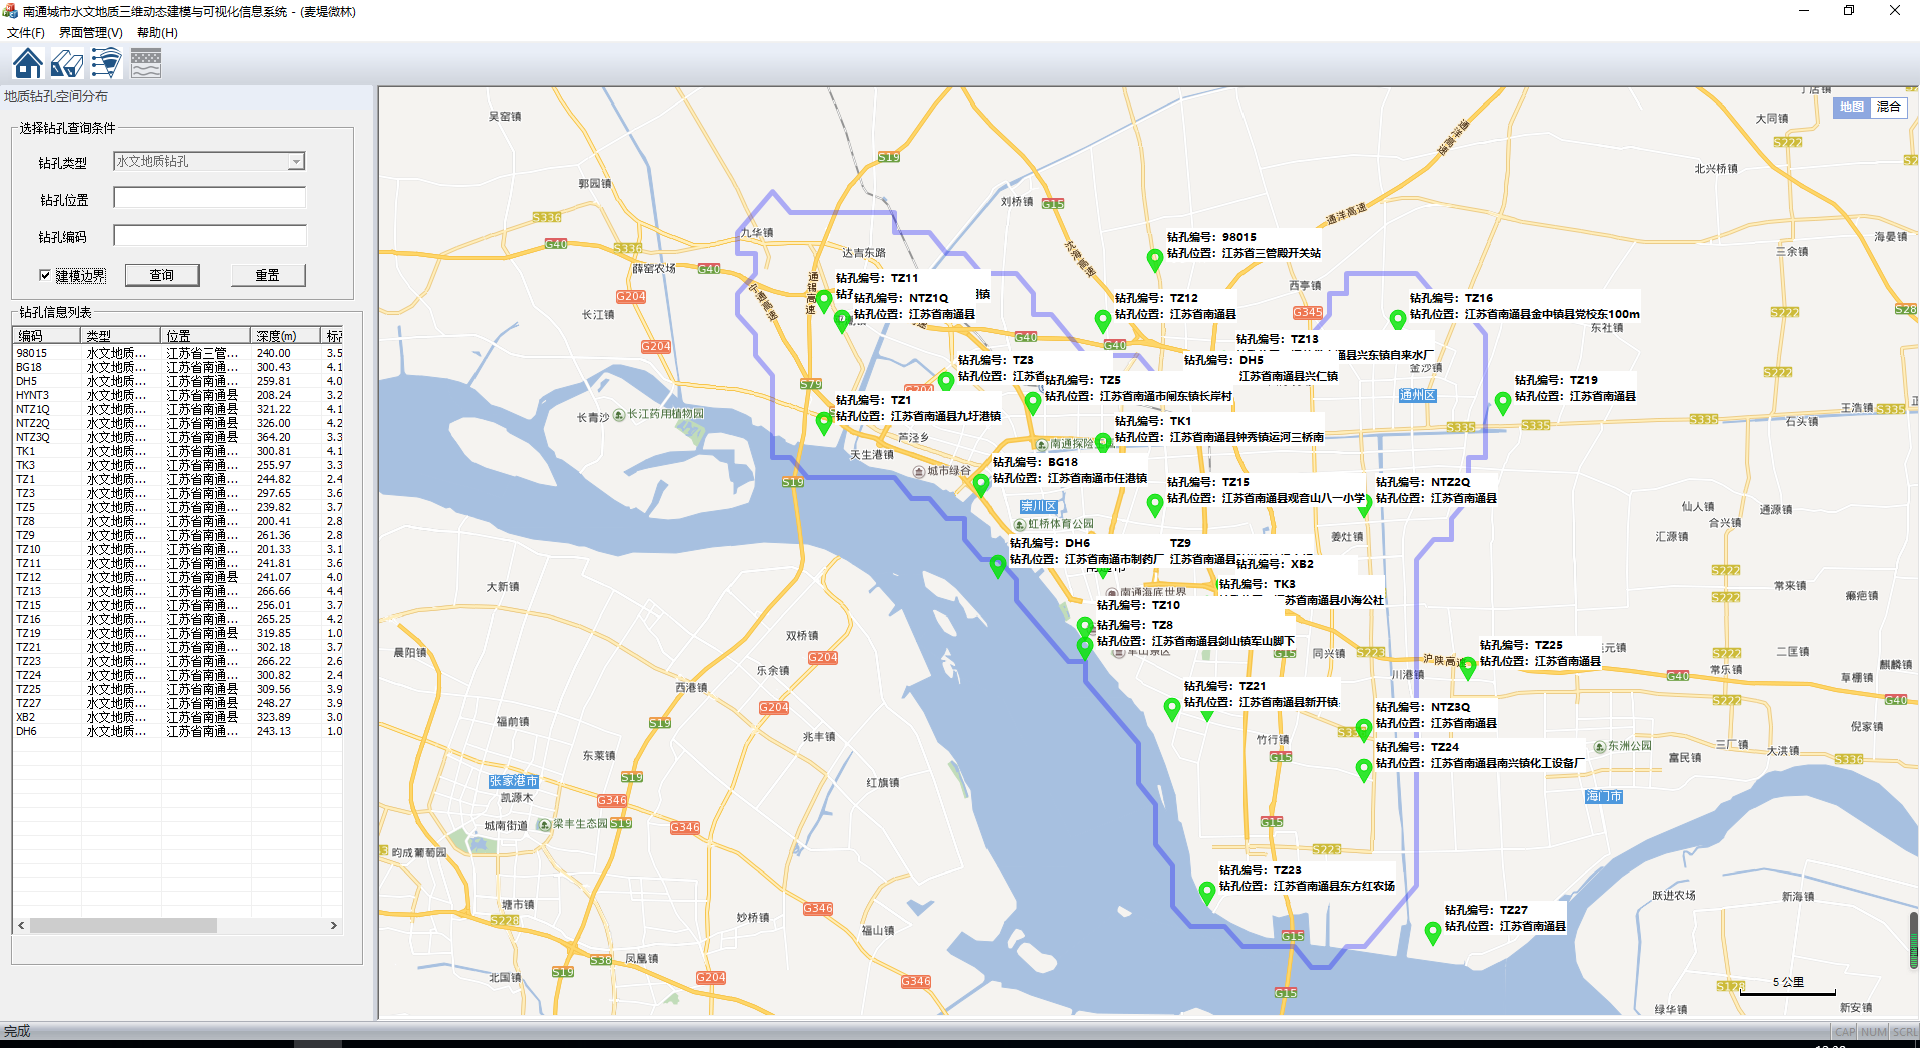Click the borehole list scroll-right arrow

(334, 926)
